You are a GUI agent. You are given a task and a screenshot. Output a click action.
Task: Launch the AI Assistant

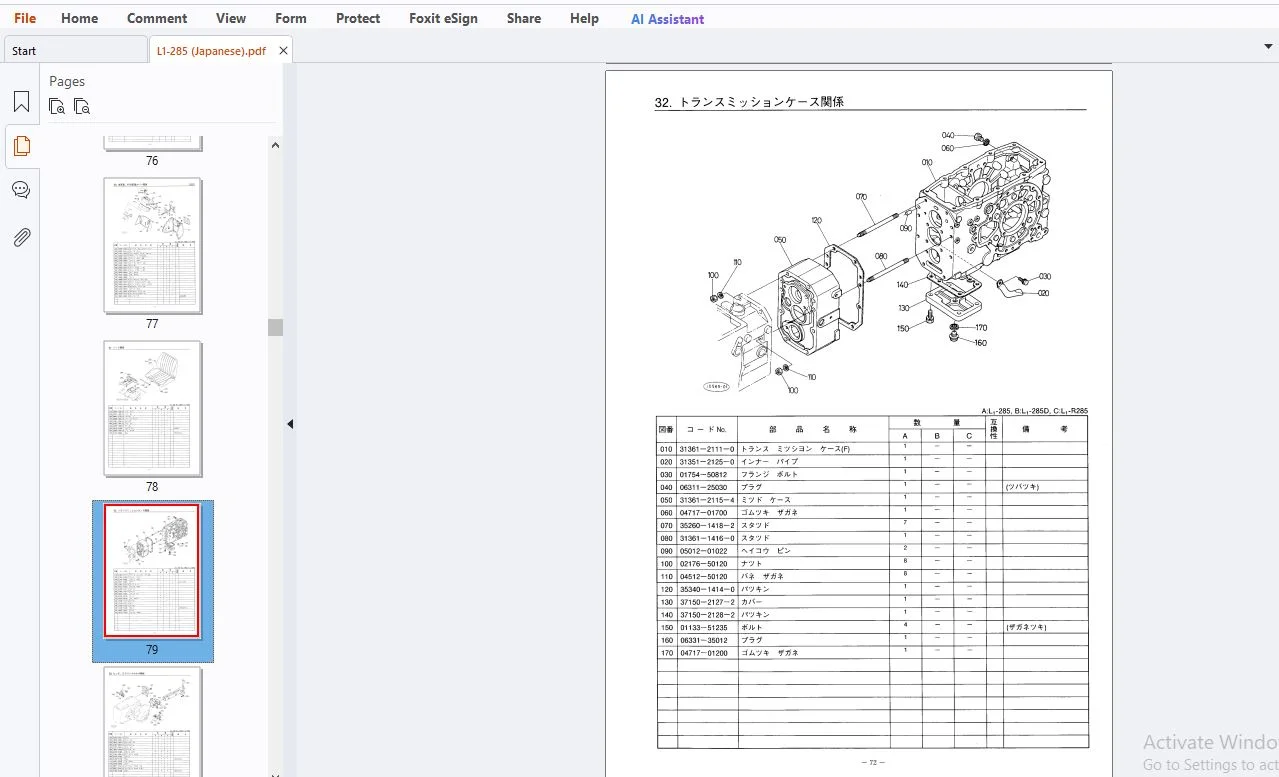point(667,18)
